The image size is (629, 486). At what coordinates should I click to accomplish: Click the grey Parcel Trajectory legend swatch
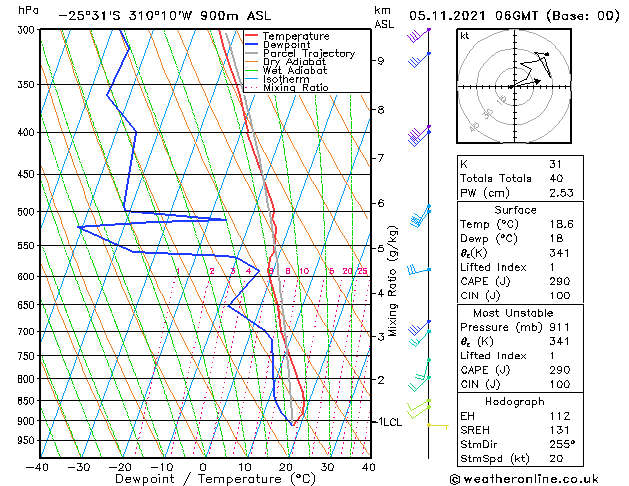(x=252, y=53)
